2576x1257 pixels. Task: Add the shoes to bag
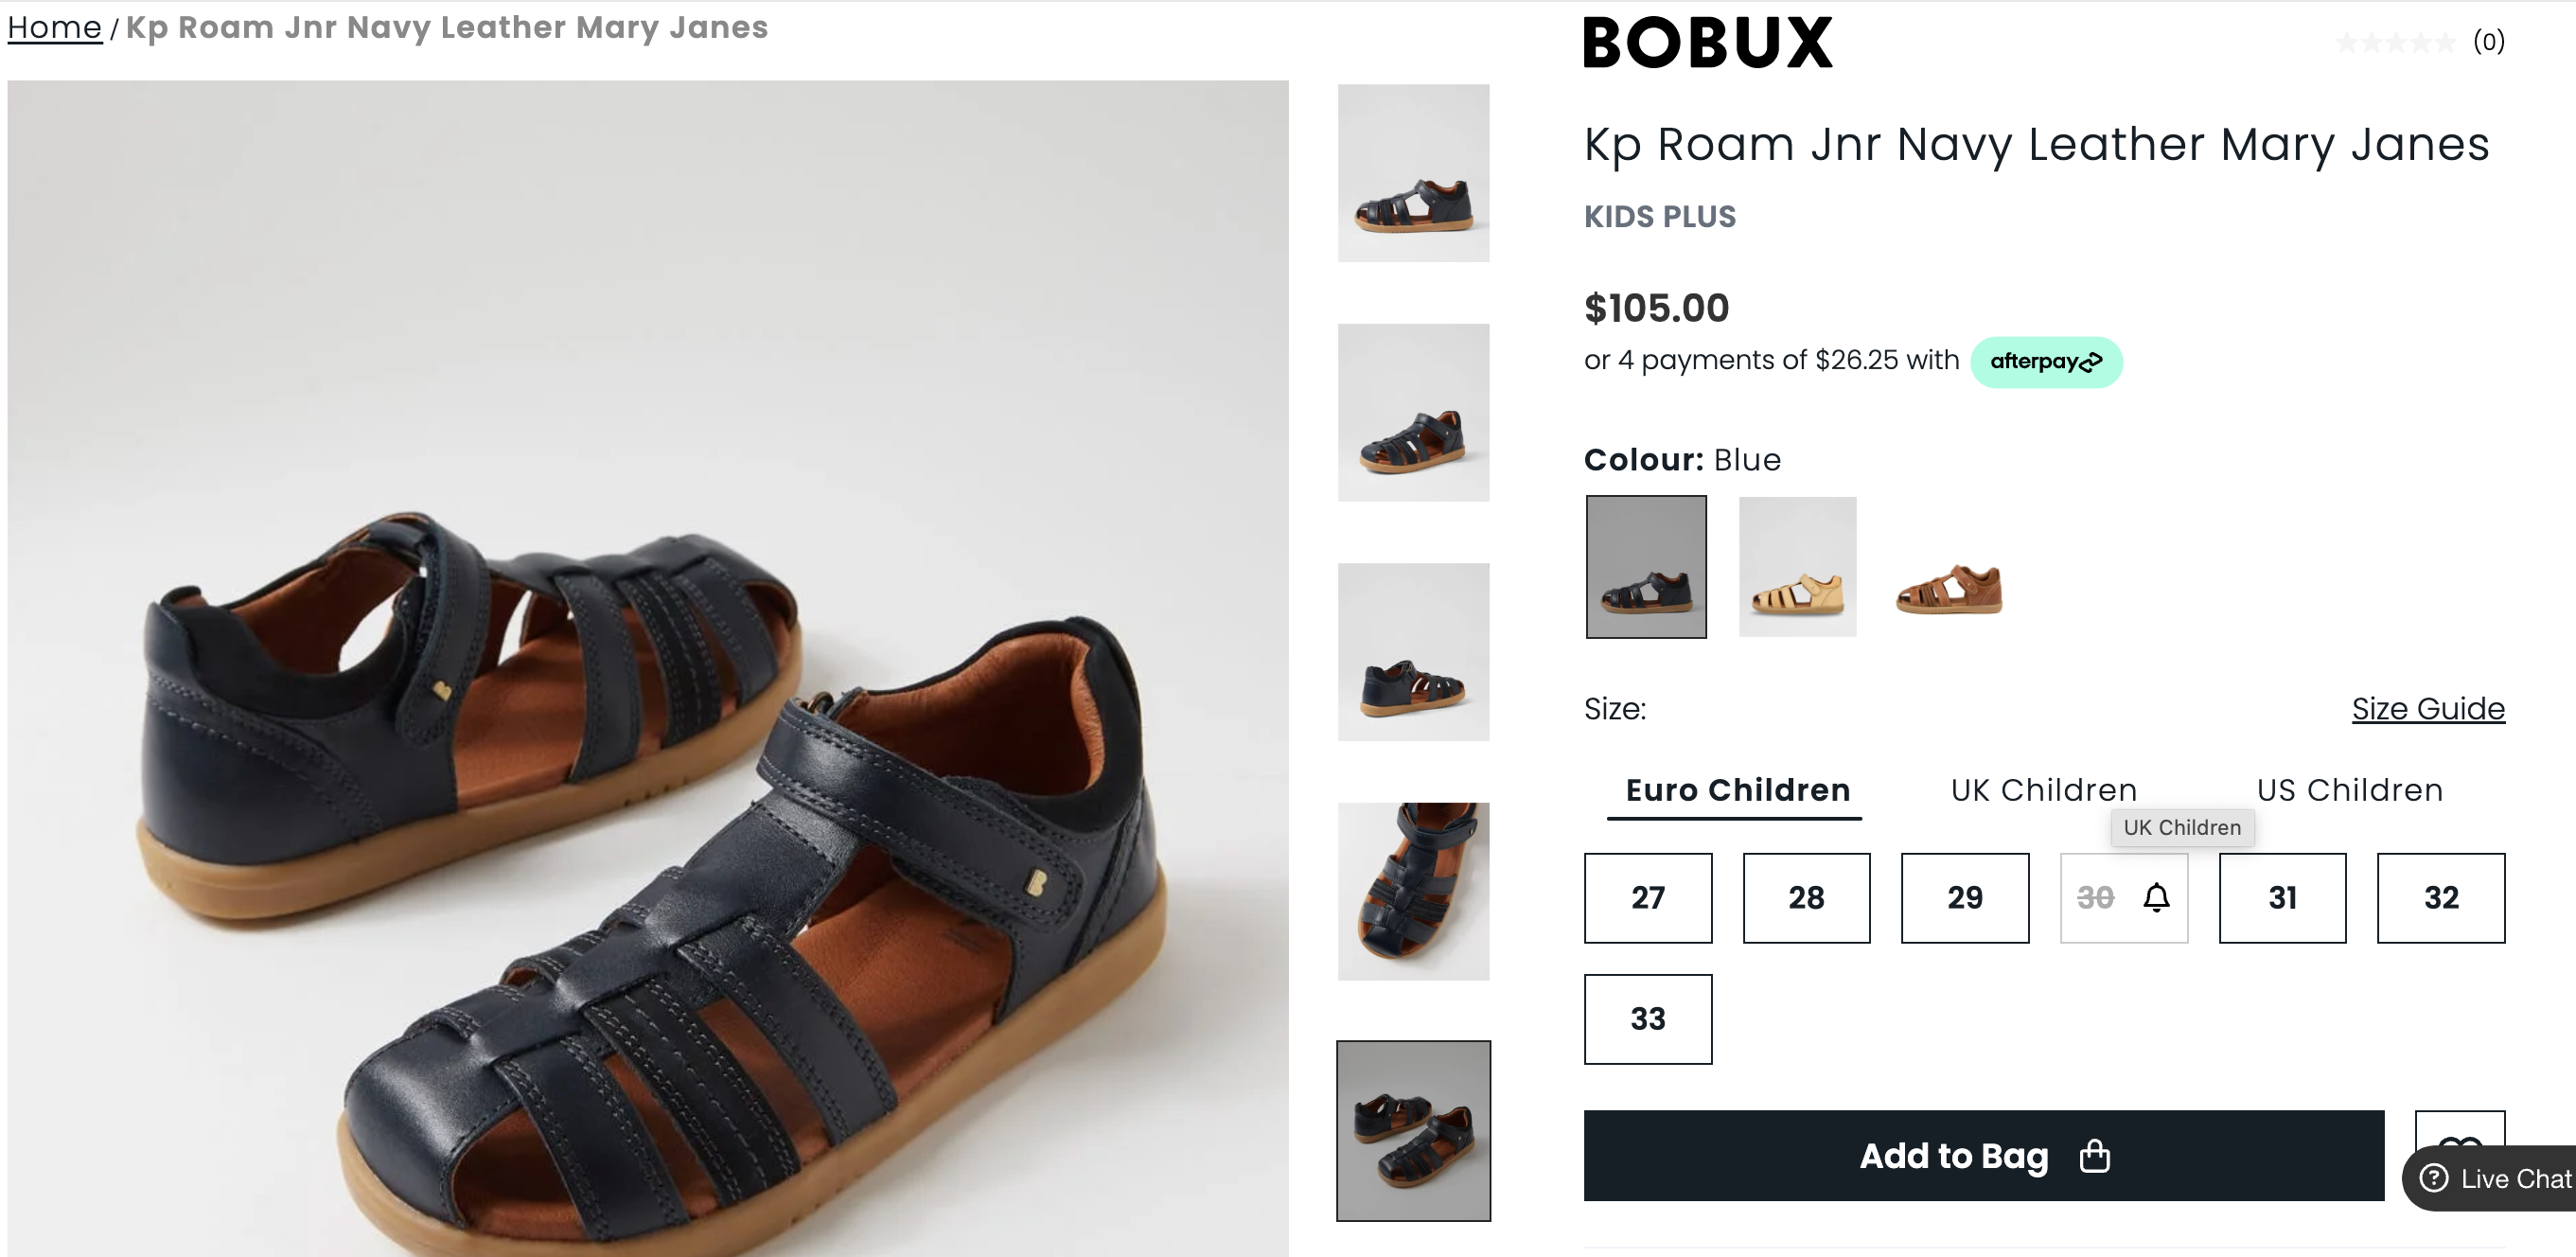coord(1983,1155)
